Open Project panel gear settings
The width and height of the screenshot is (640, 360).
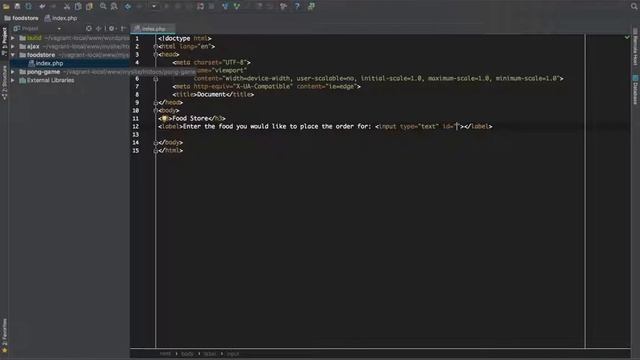111,29
